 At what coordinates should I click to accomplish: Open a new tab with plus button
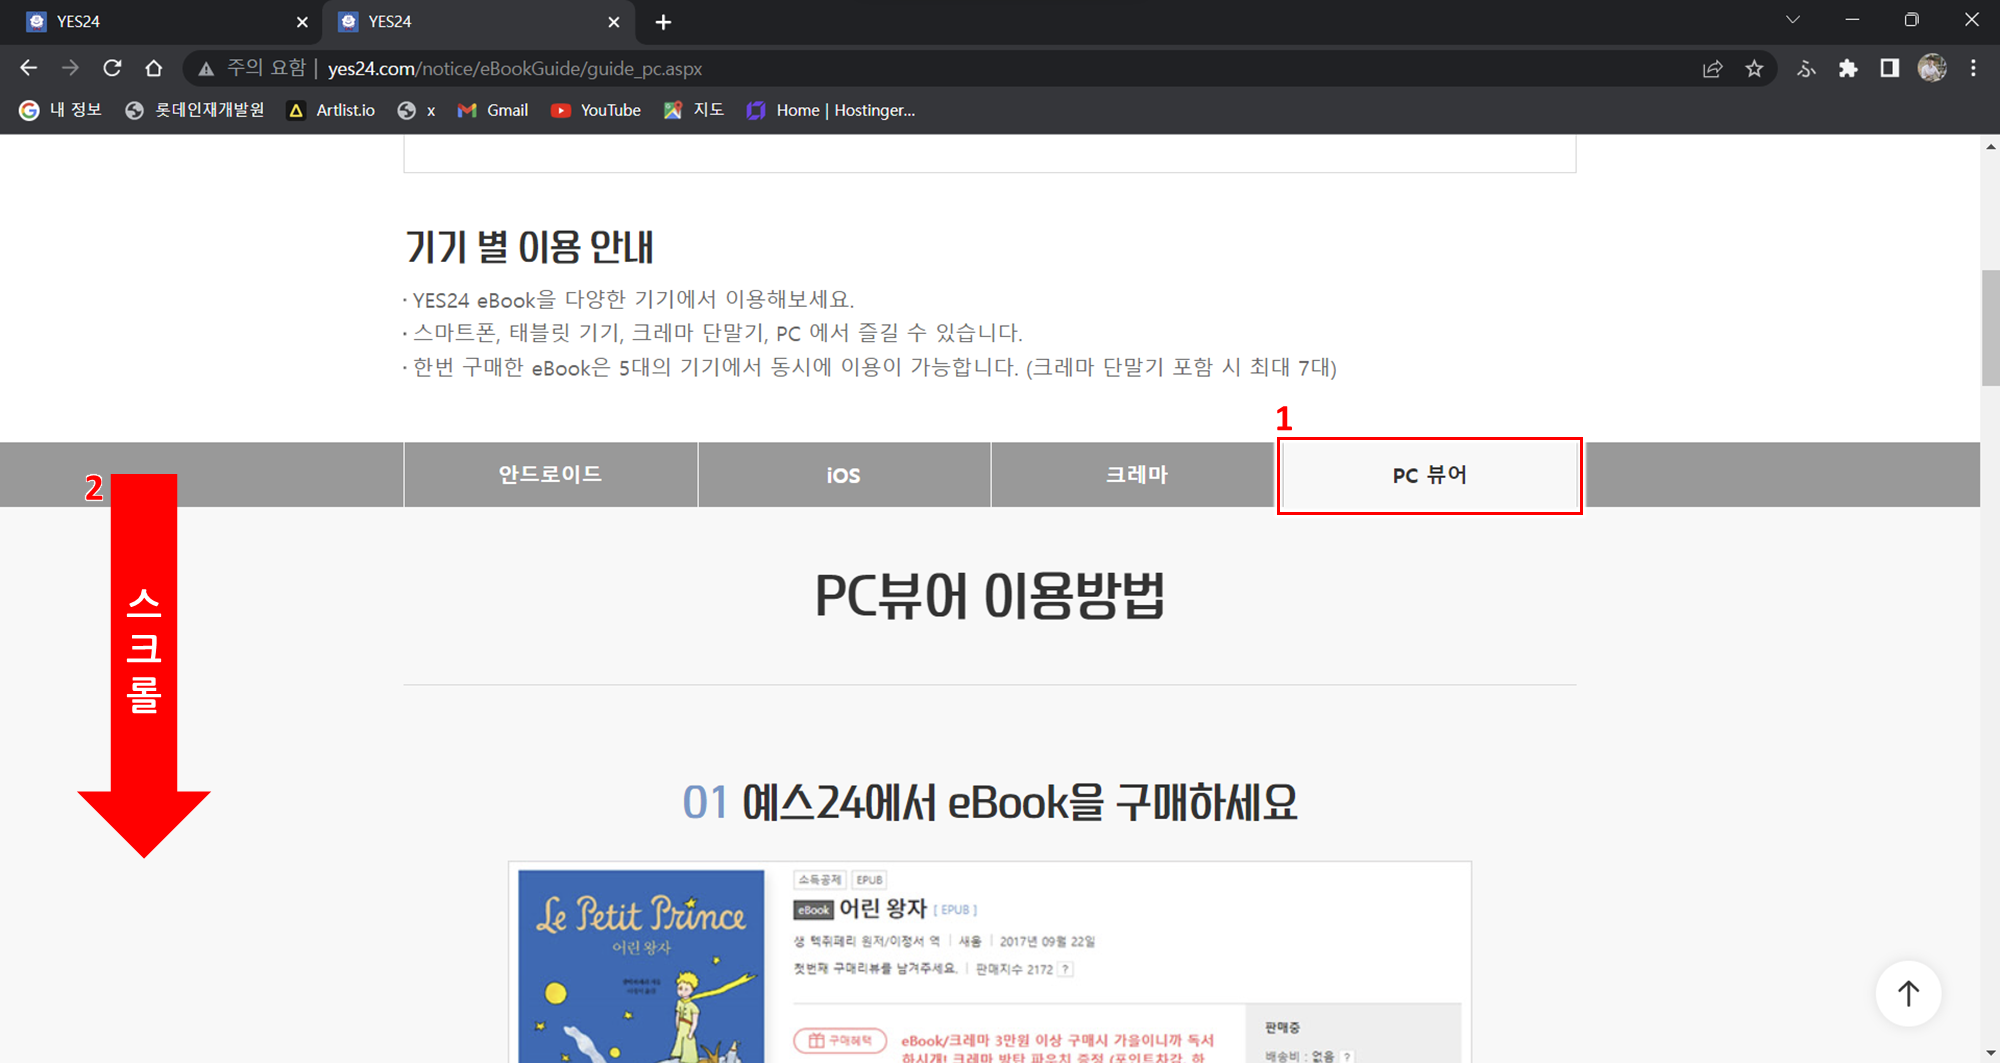663,22
